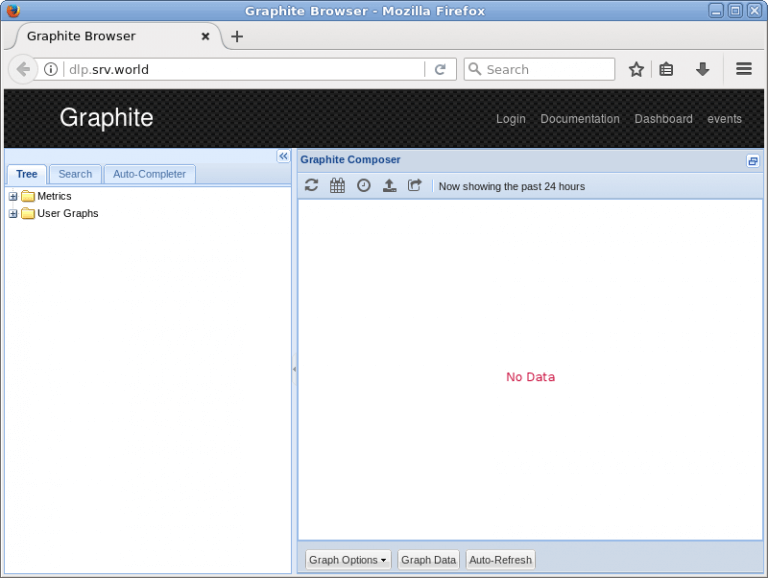Open the Firefox hamburger menu

[x=744, y=69]
